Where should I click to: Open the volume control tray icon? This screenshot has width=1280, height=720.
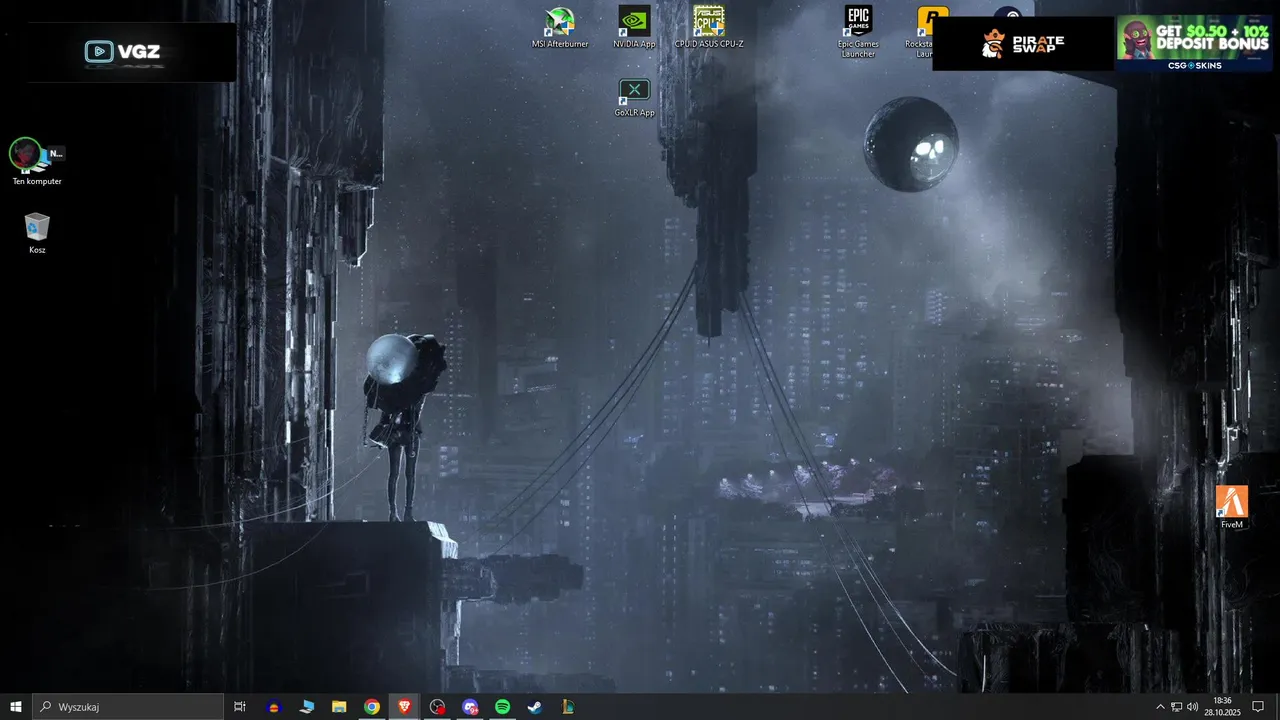point(1192,707)
